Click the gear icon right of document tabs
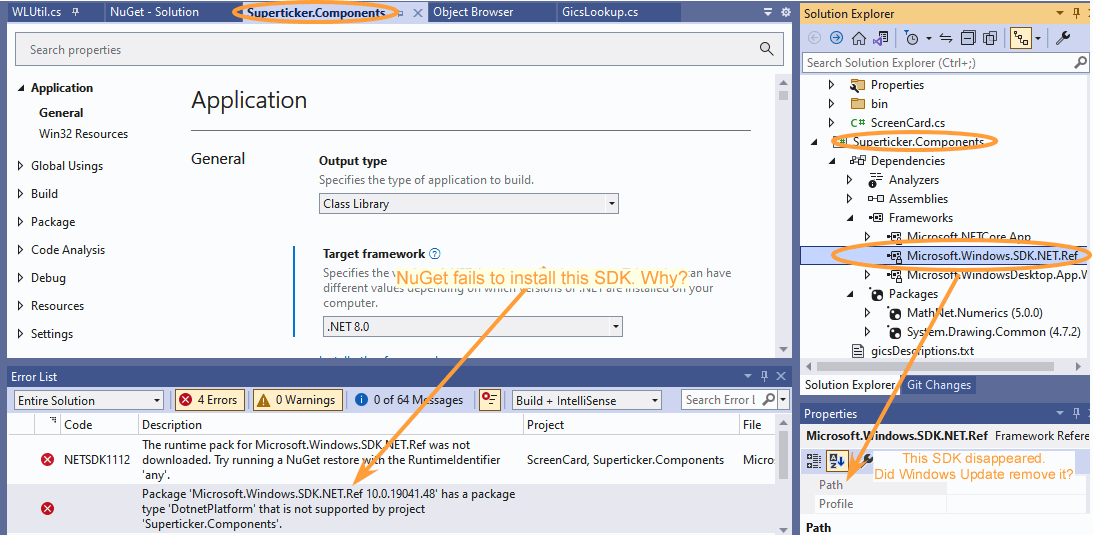The height and width of the screenshot is (535, 1093). point(786,12)
